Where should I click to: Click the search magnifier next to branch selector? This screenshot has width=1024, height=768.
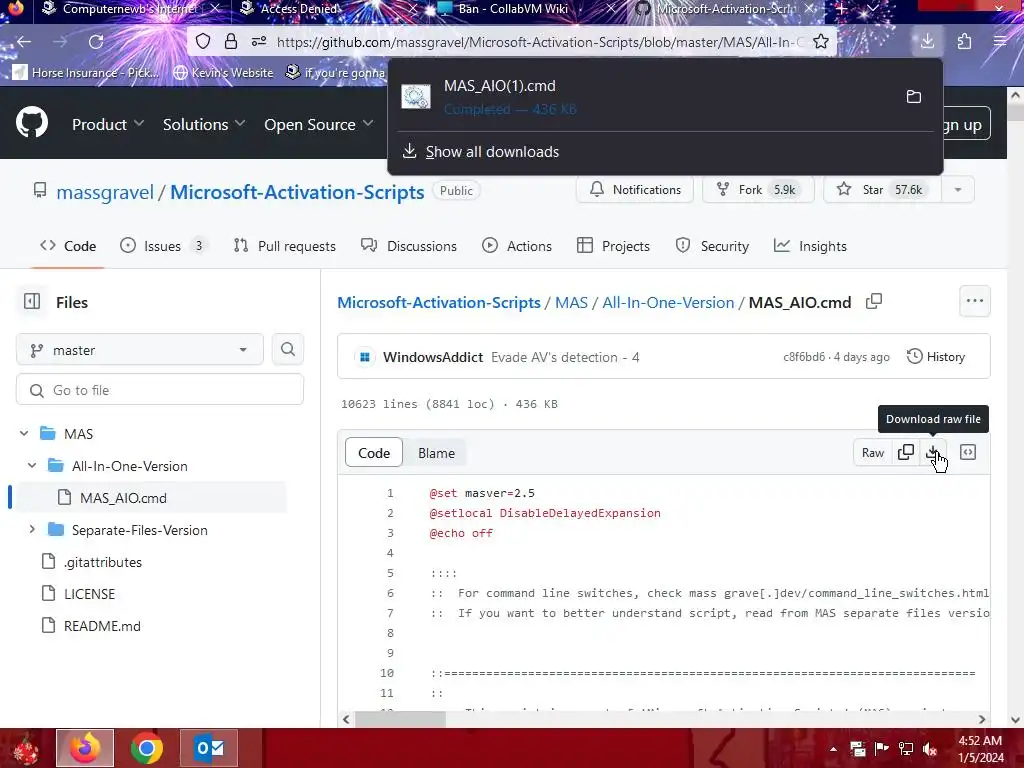point(288,349)
